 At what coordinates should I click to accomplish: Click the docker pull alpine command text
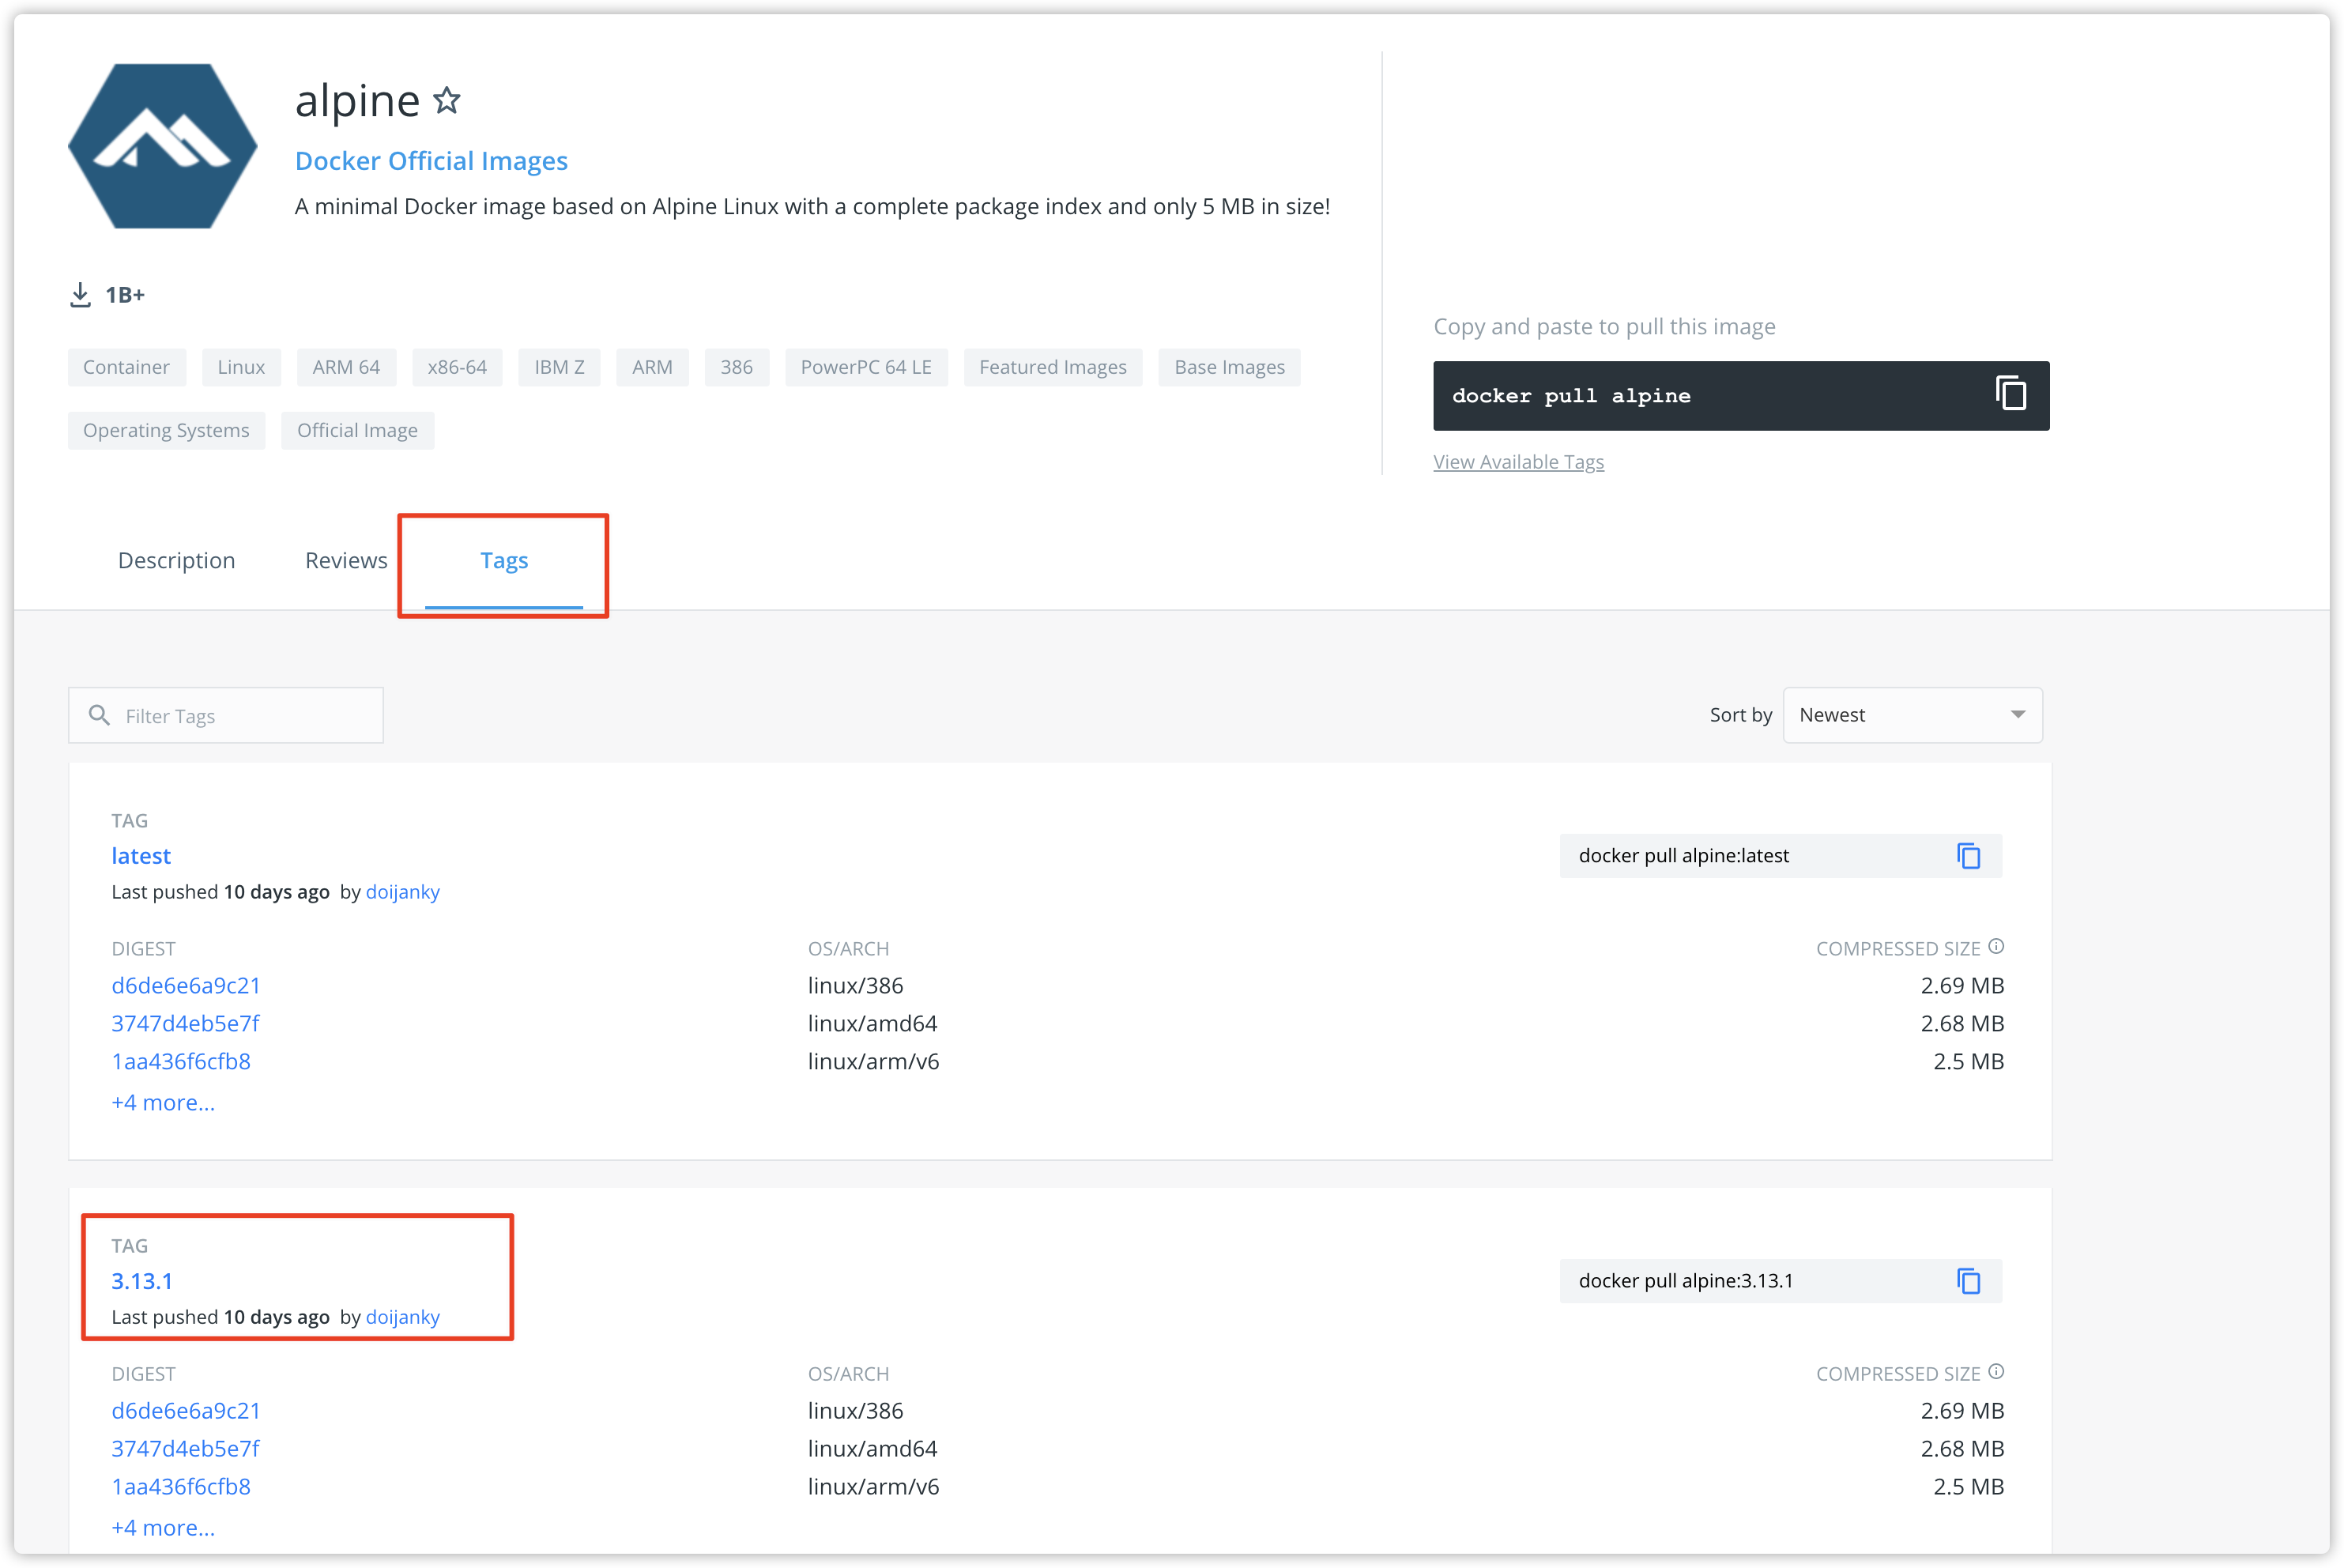1571,396
